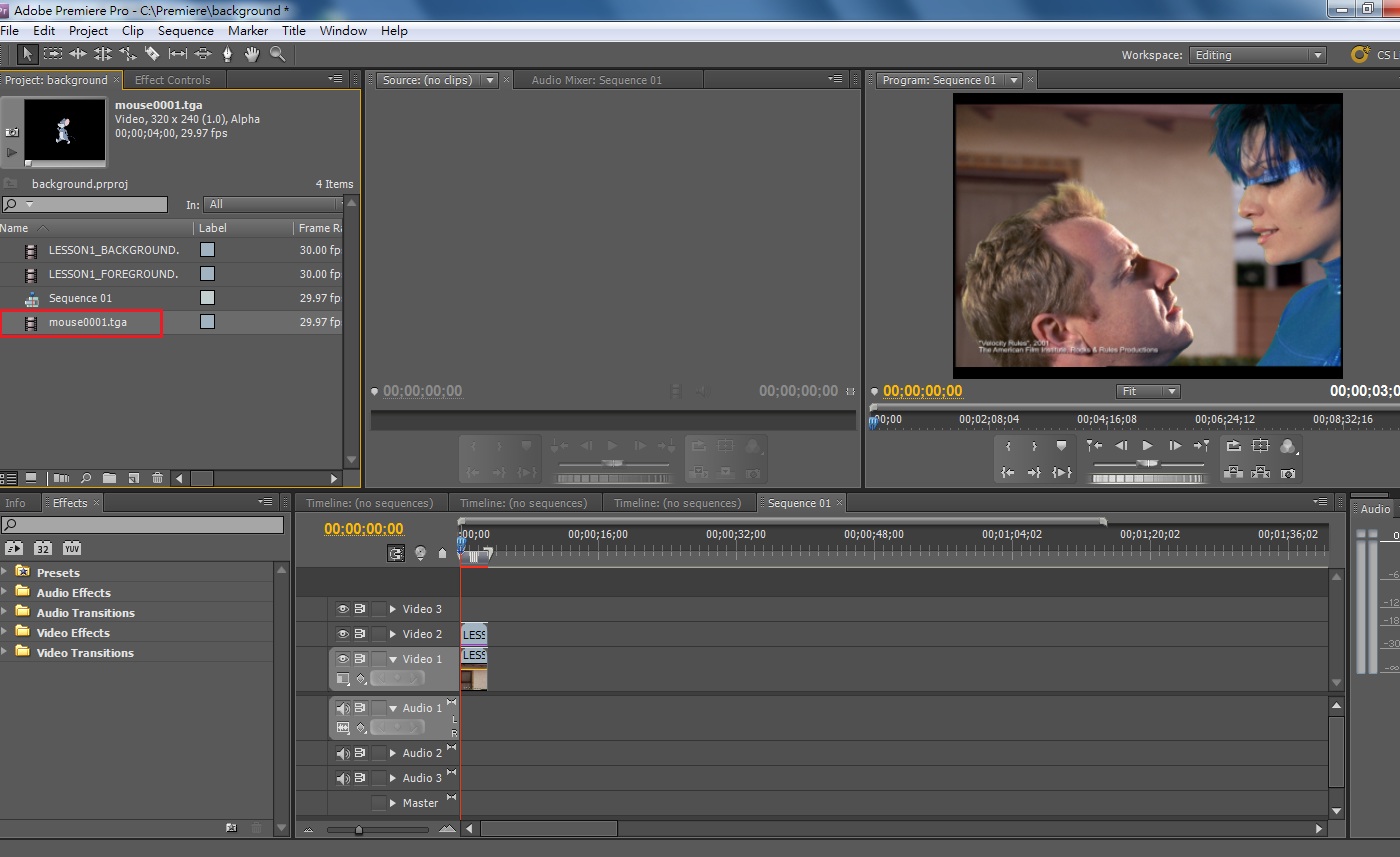
Task: Mute the Audio 2 track
Action: pos(343,753)
